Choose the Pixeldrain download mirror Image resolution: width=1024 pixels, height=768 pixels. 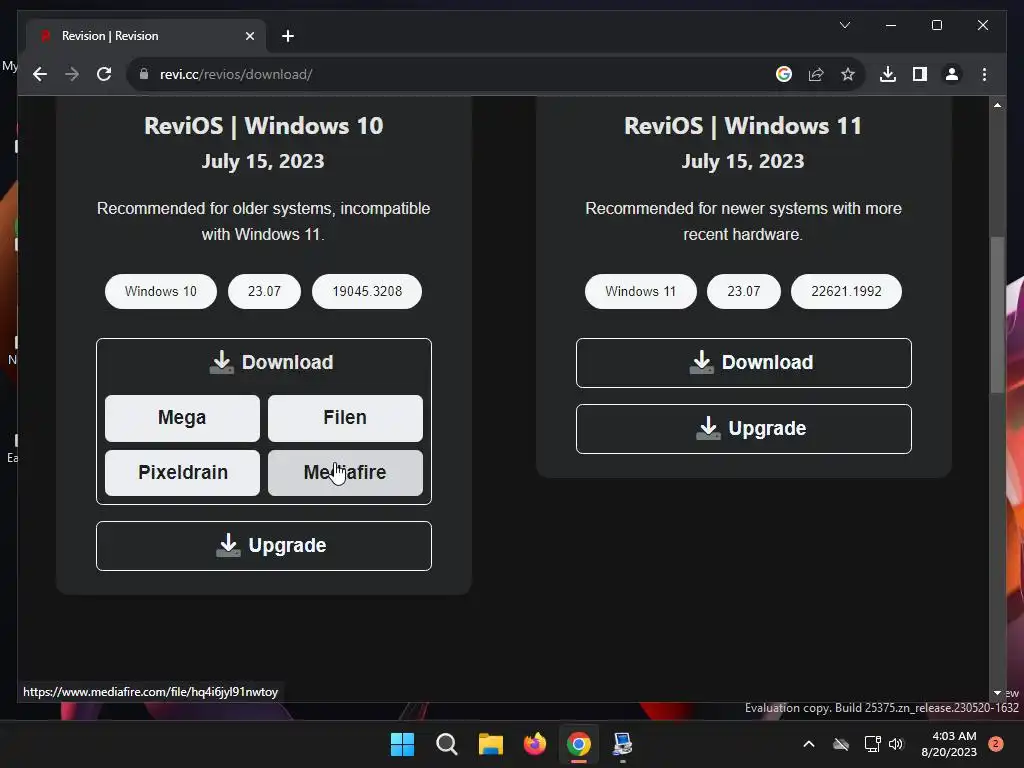click(x=182, y=473)
